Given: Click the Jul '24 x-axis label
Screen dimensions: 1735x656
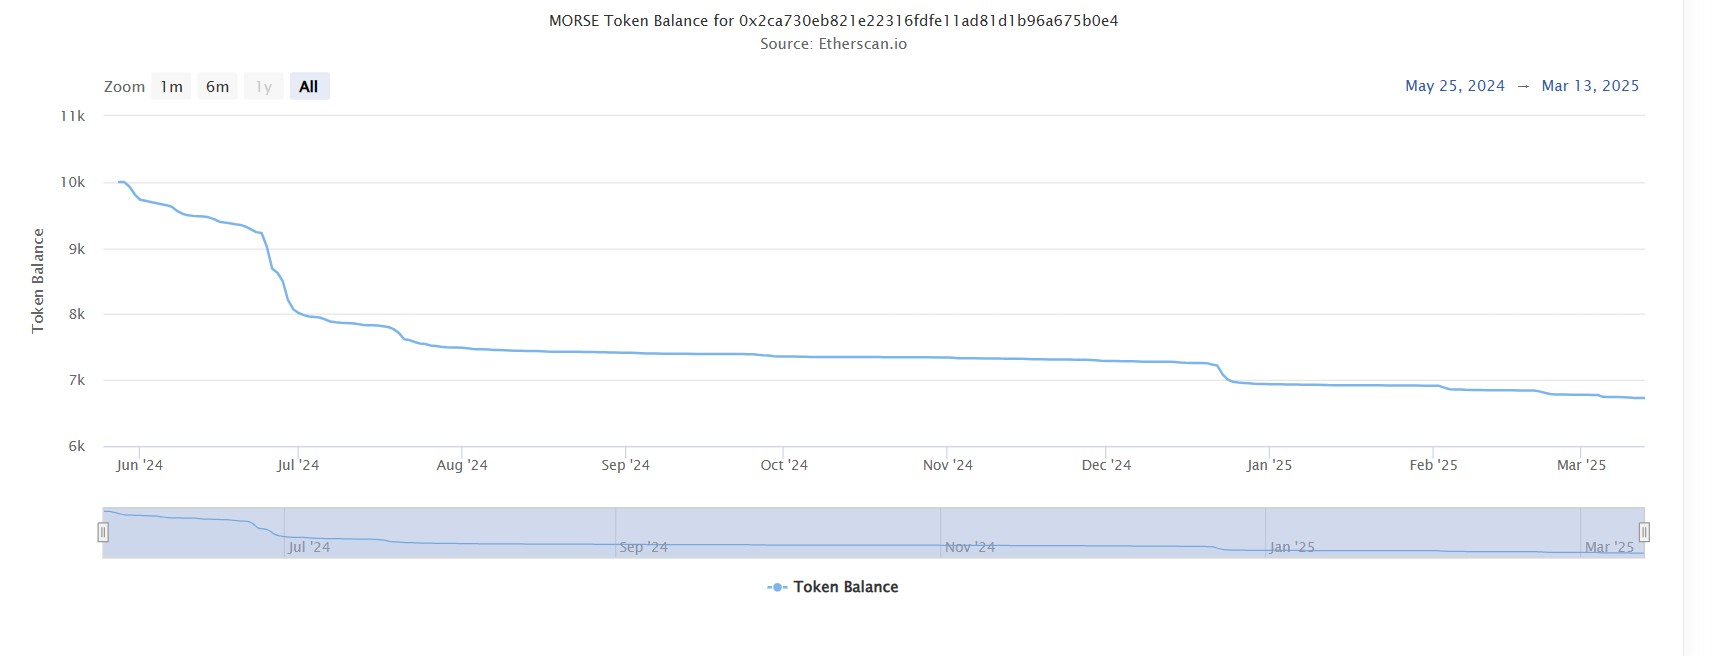Looking at the screenshot, I should pyautogui.click(x=298, y=465).
